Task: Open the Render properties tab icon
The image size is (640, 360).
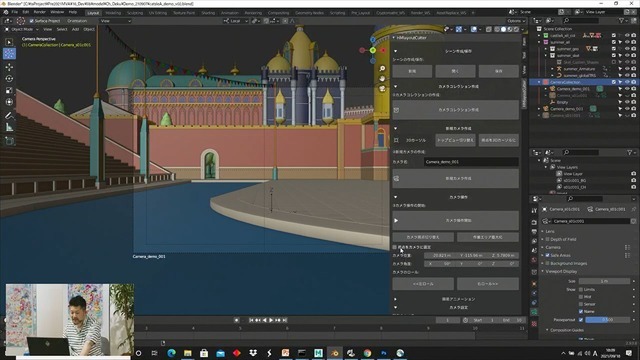Action: tap(534, 222)
